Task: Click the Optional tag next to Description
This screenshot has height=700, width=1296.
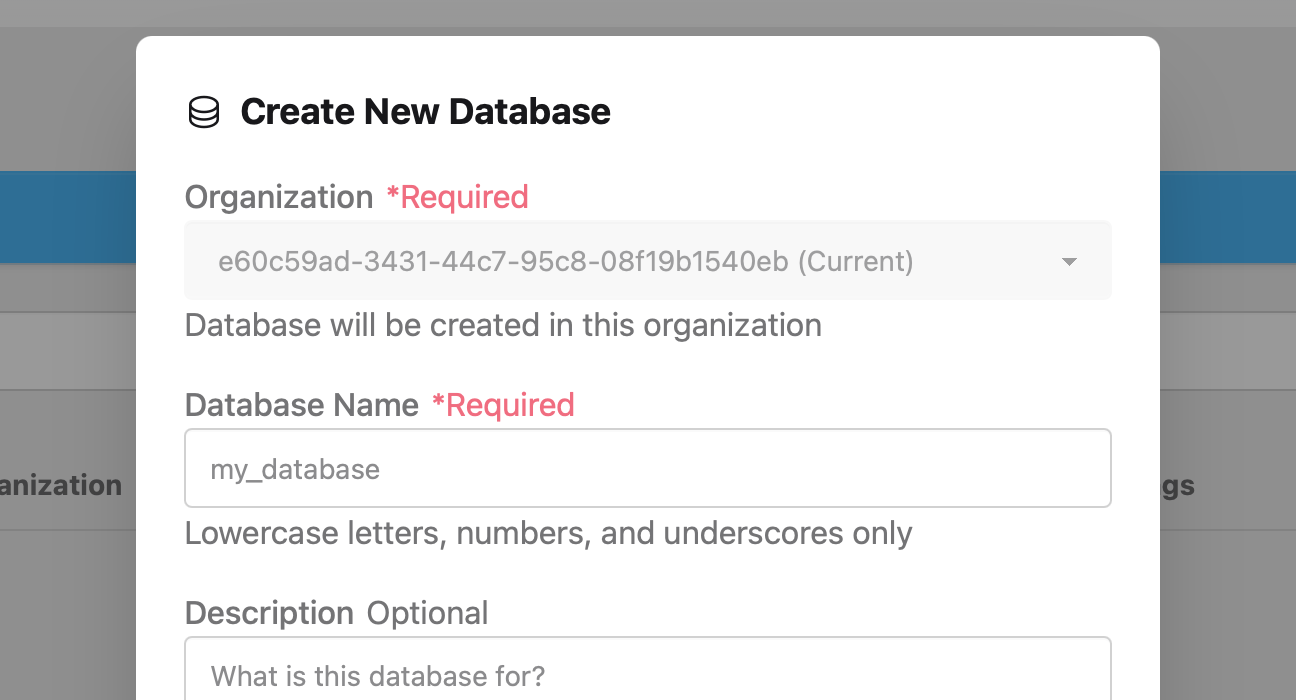Action: pyautogui.click(x=428, y=613)
